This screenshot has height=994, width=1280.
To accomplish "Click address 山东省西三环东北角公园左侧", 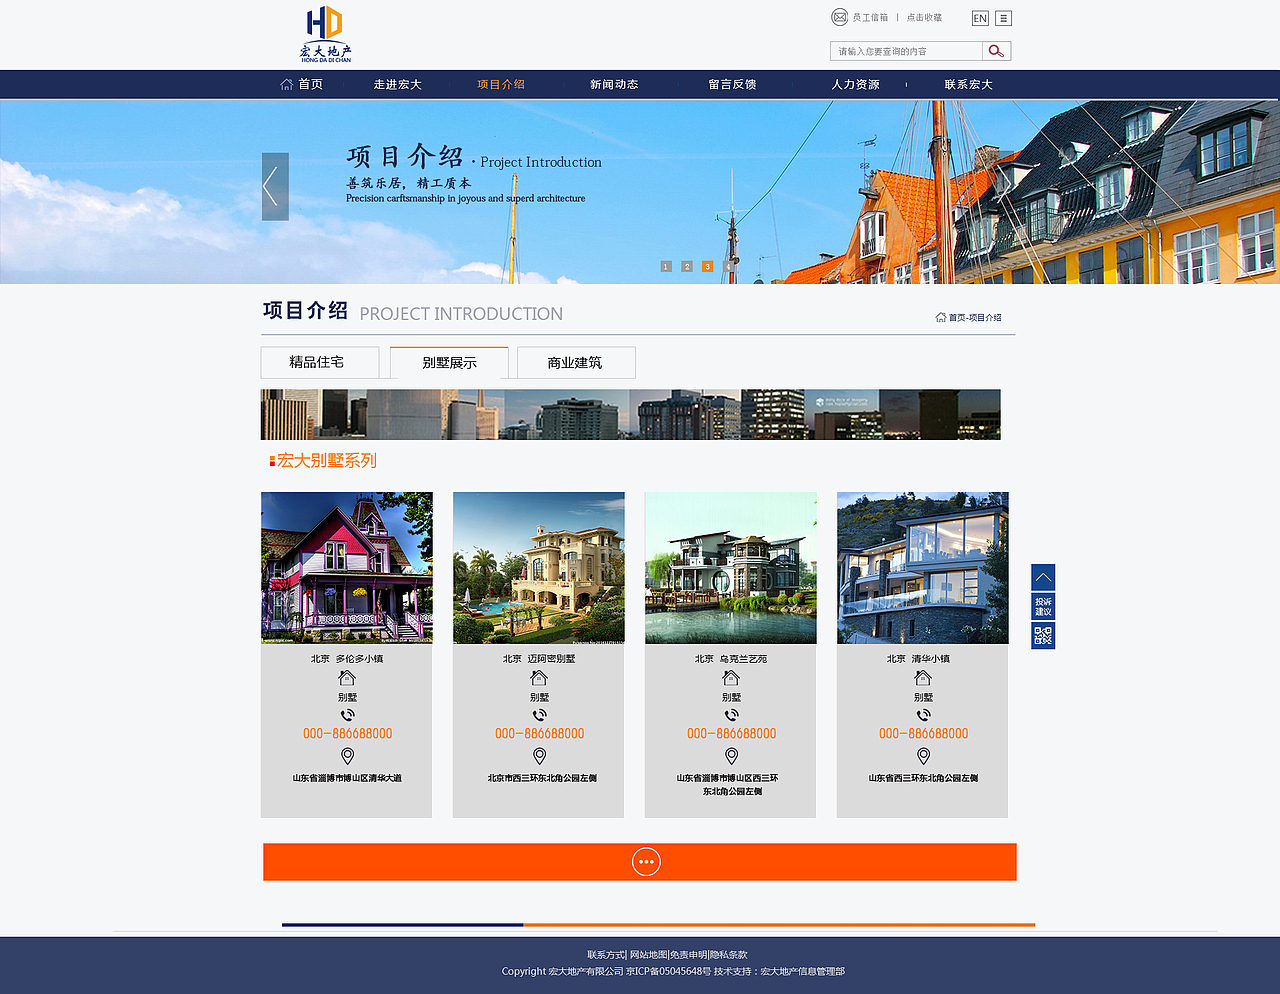I will click(x=923, y=778).
